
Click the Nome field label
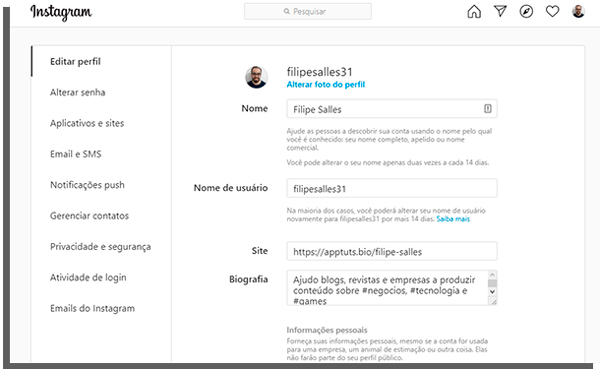[254, 109]
